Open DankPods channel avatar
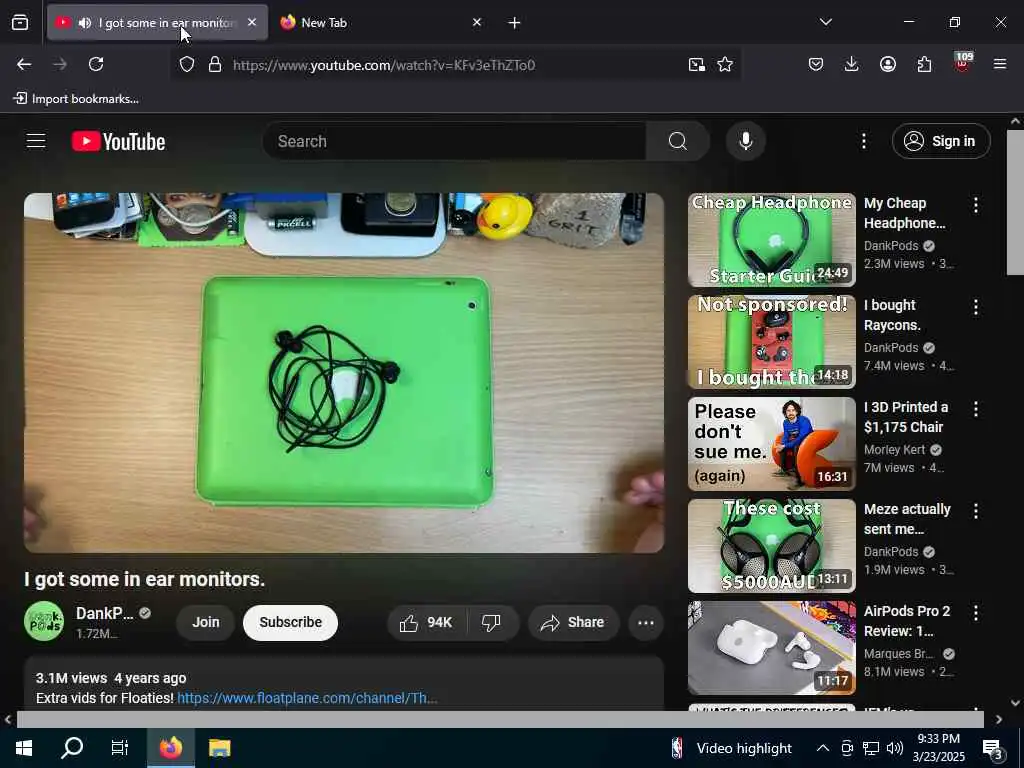1024x768 pixels. click(x=44, y=622)
